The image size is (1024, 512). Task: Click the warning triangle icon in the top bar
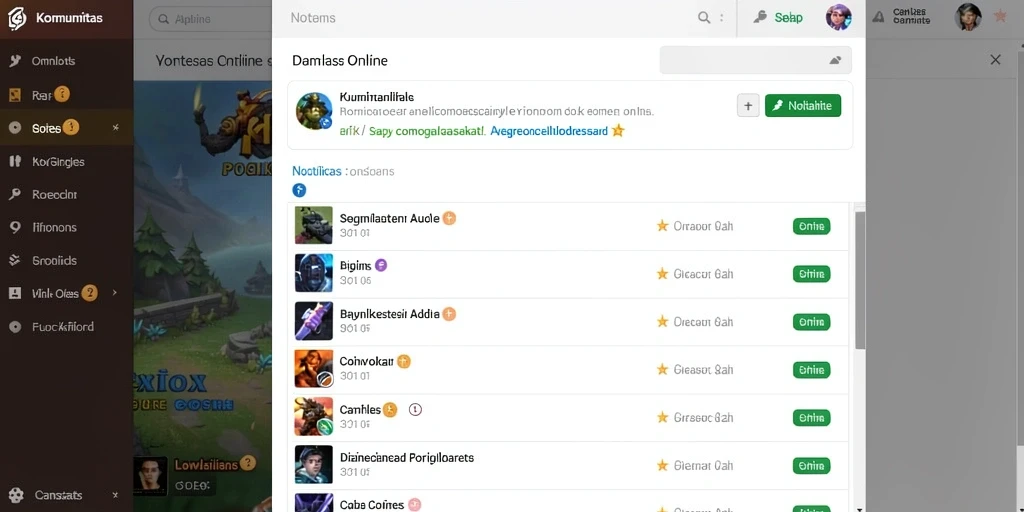pos(878,17)
